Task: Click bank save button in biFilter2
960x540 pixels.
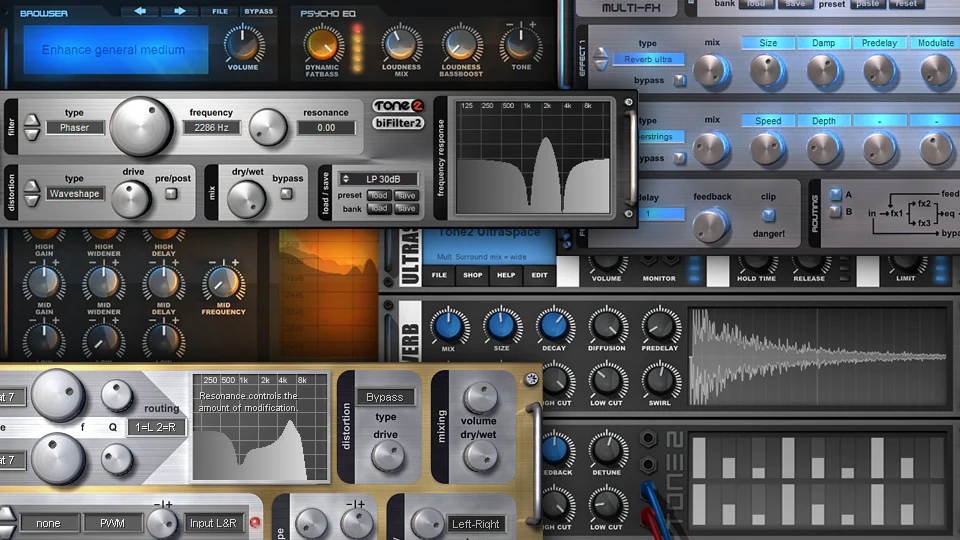Action: 406,208
